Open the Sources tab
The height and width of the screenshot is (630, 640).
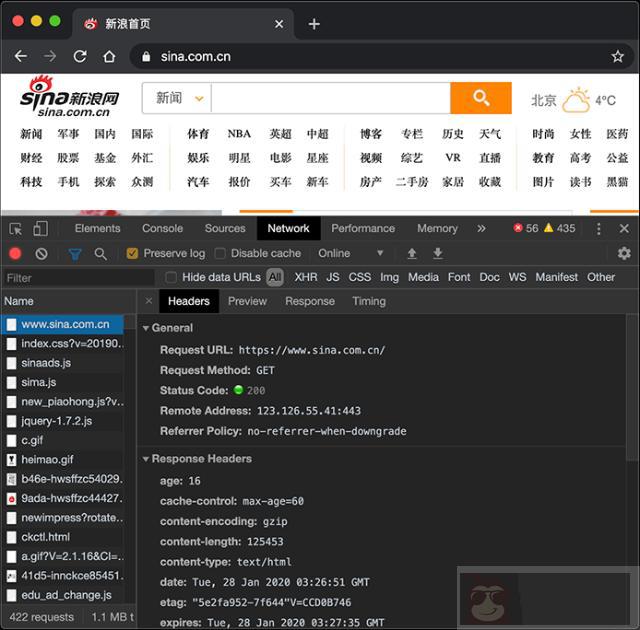(x=225, y=228)
